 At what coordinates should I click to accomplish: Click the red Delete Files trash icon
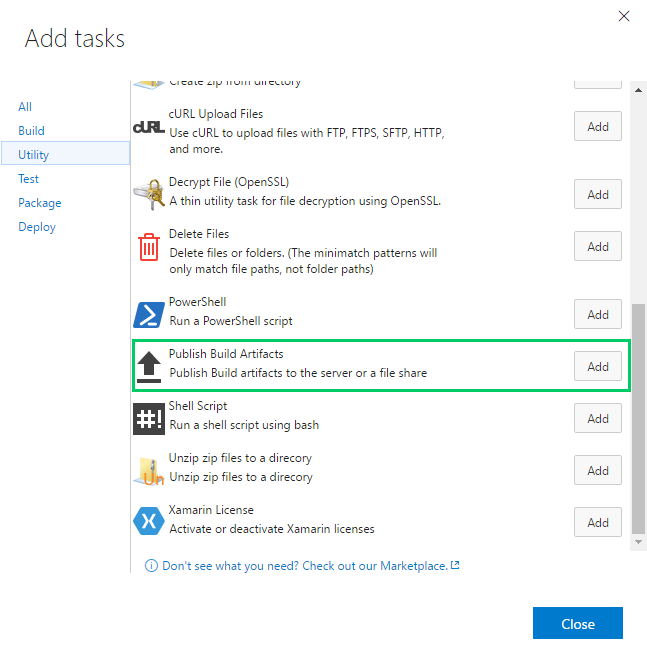pos(148,246)
